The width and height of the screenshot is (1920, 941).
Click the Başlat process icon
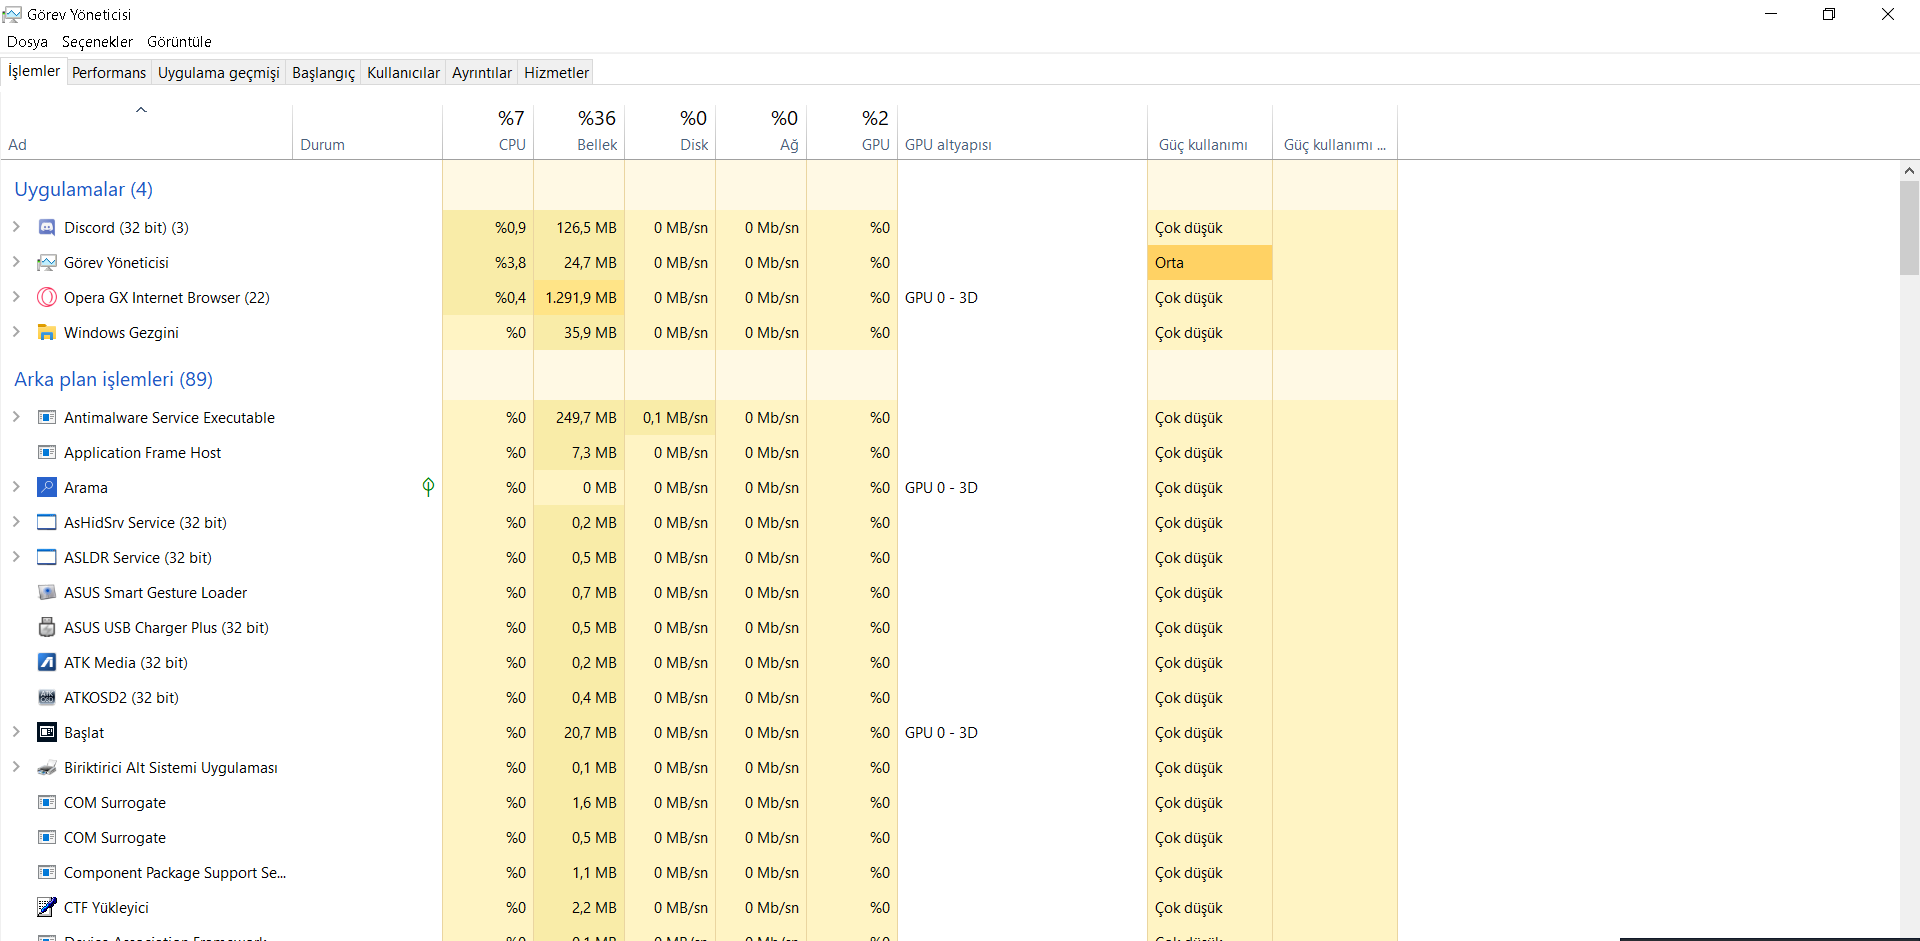tap(47, 733)
